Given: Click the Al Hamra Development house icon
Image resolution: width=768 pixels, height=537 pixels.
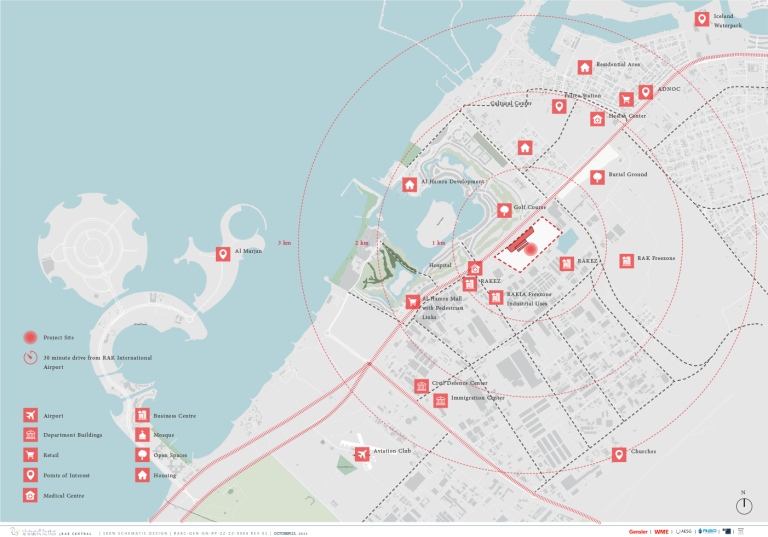Looking at the screenshot, I should tap(410, 184).
